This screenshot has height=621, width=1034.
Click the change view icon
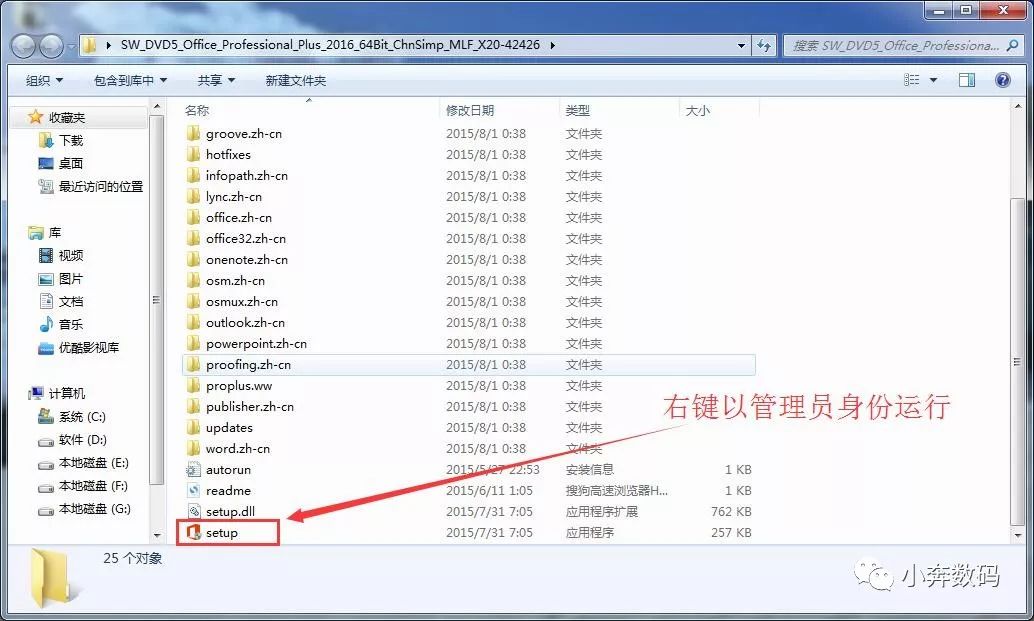(912, 80)
